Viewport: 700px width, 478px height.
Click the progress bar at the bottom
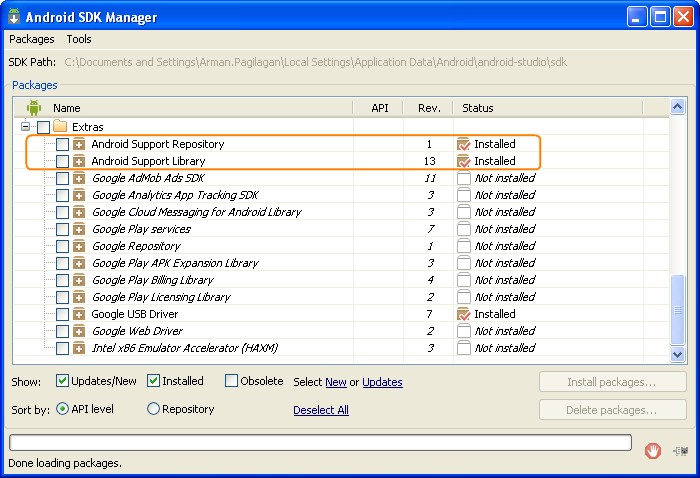coord(320,443)
